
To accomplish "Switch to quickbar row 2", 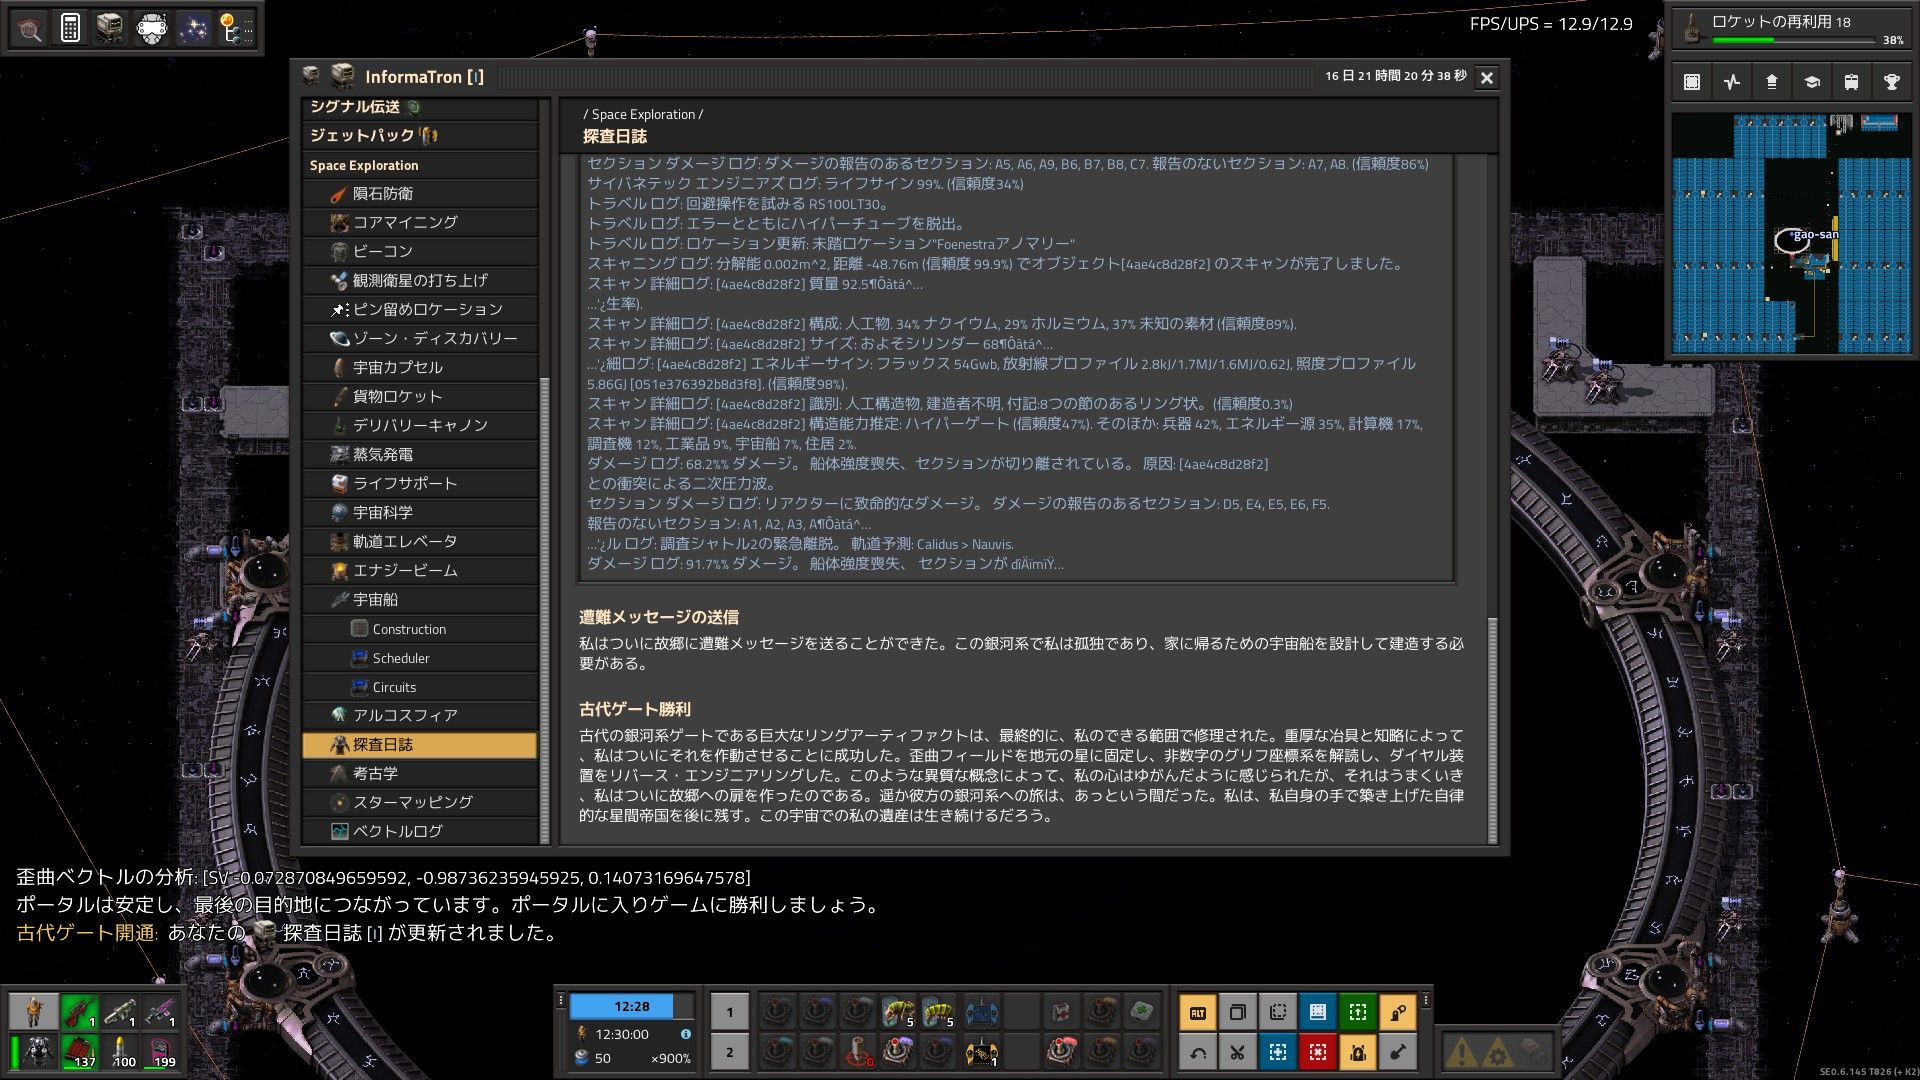I will point(729,1052).
